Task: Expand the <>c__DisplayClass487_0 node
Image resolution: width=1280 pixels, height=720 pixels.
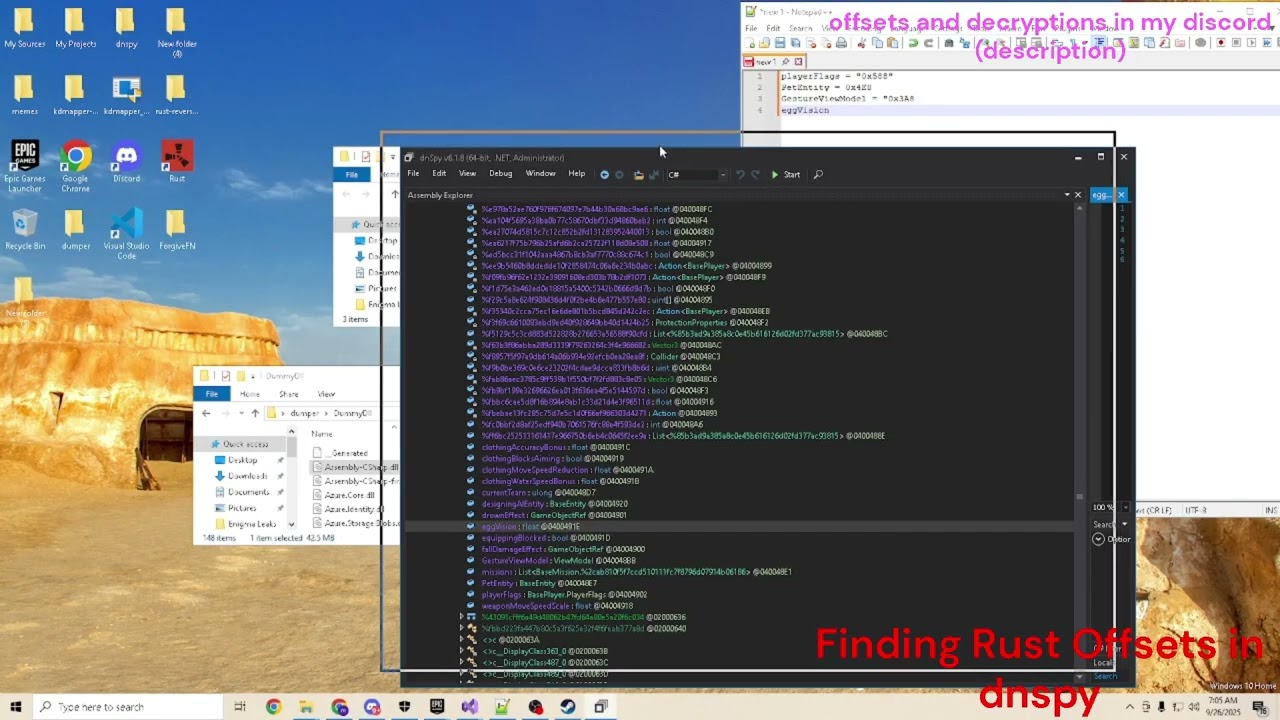Action: pos(462,663)
